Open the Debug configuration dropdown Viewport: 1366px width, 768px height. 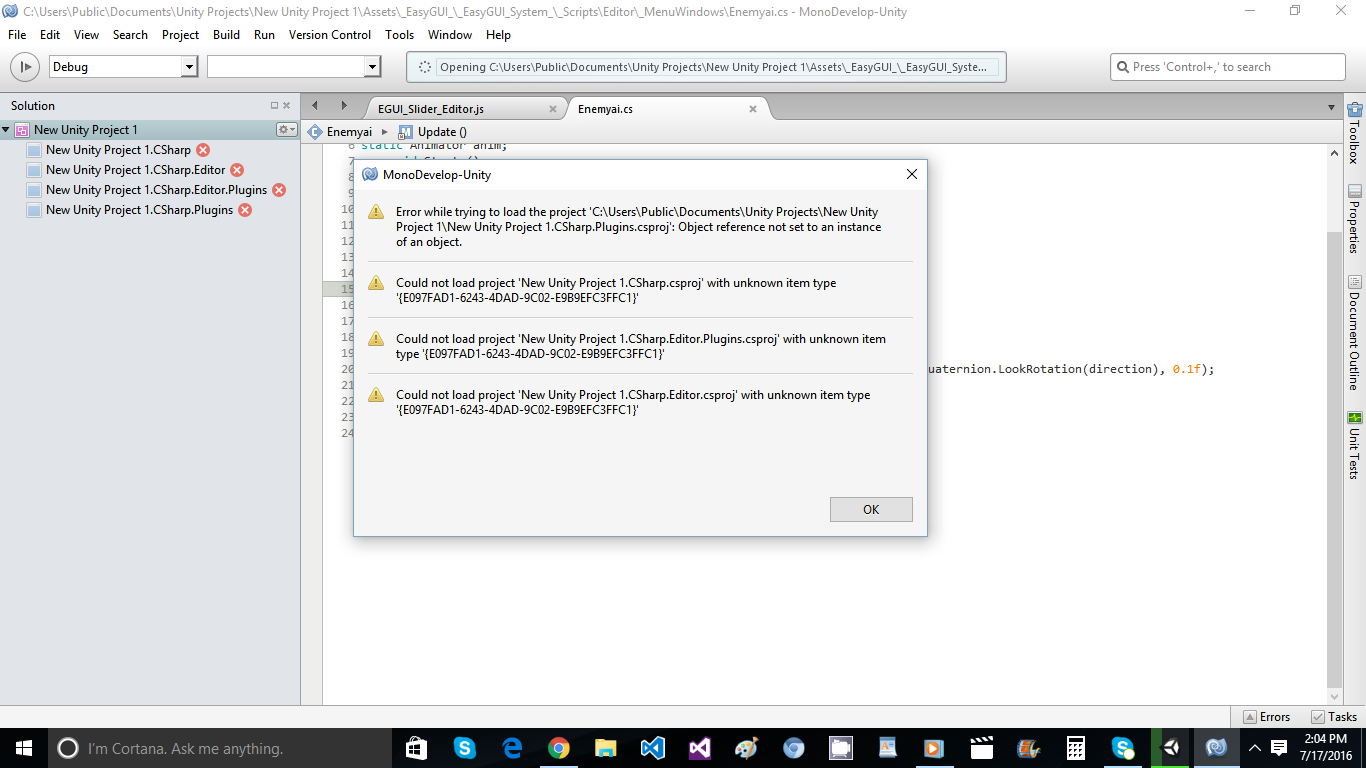click(124, 67)
